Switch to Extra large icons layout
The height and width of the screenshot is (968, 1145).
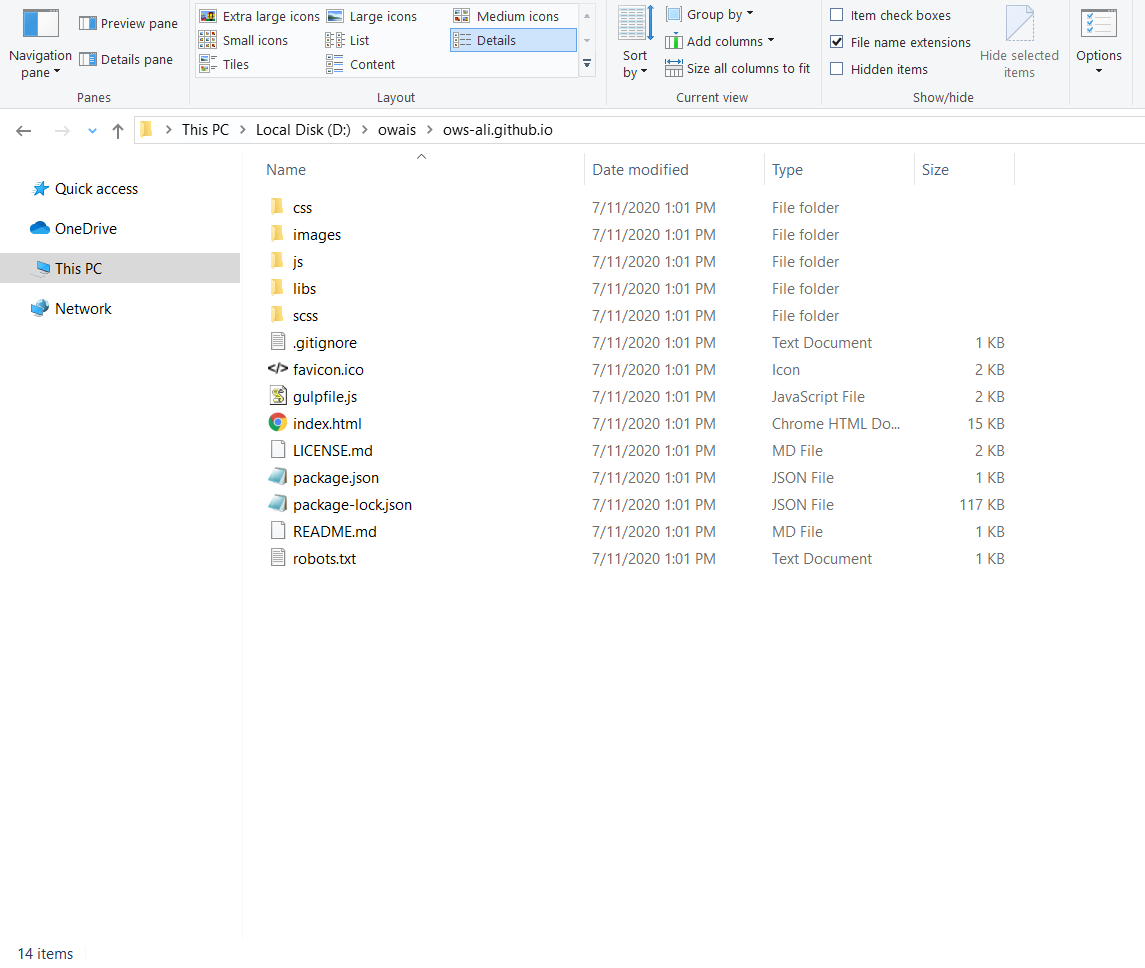(259, 16)
